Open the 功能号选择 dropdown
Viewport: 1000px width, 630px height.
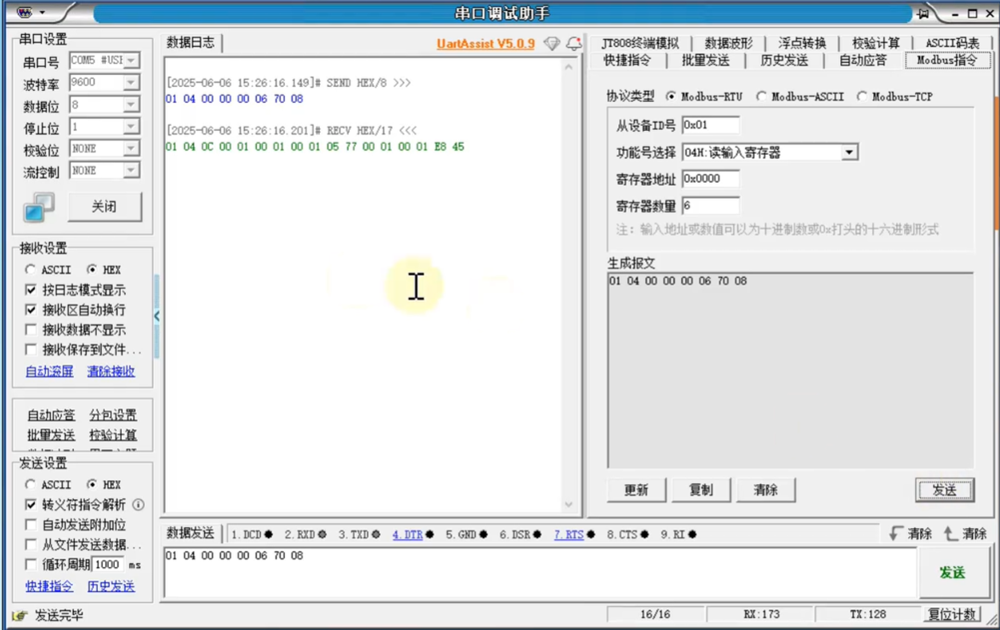click(x=849, y=153)
